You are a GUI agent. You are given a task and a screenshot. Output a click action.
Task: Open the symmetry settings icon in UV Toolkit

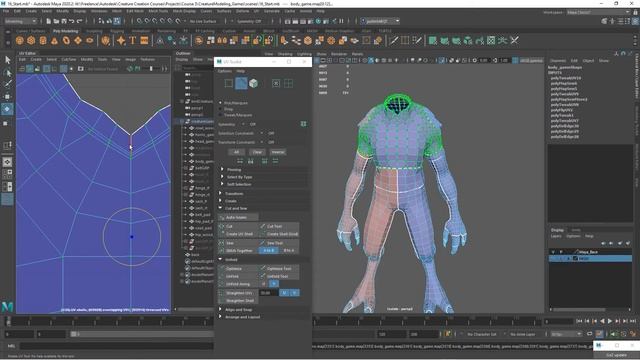tap(303, 124)
